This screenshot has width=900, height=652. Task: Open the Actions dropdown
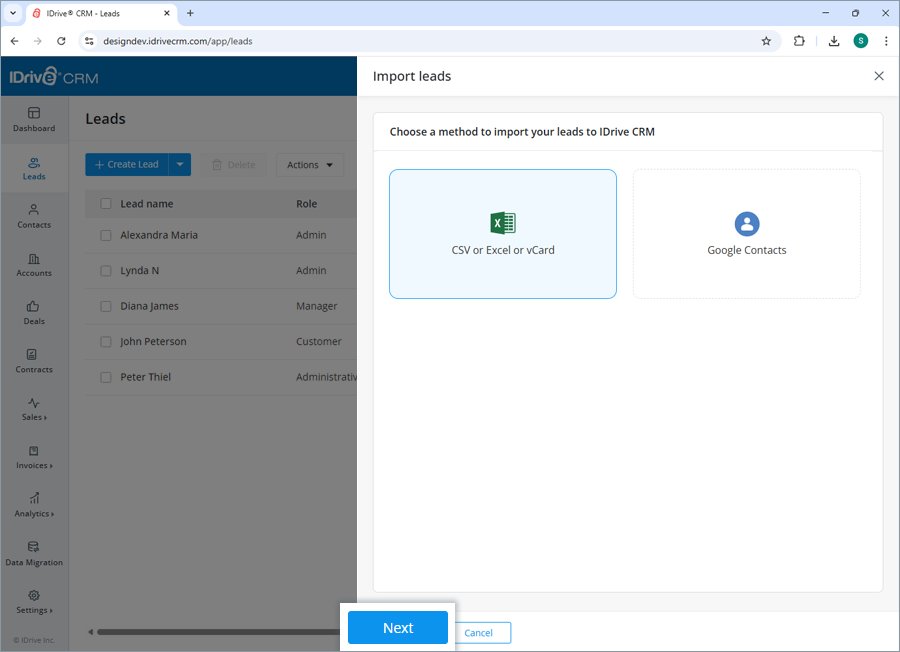point(310,164)
